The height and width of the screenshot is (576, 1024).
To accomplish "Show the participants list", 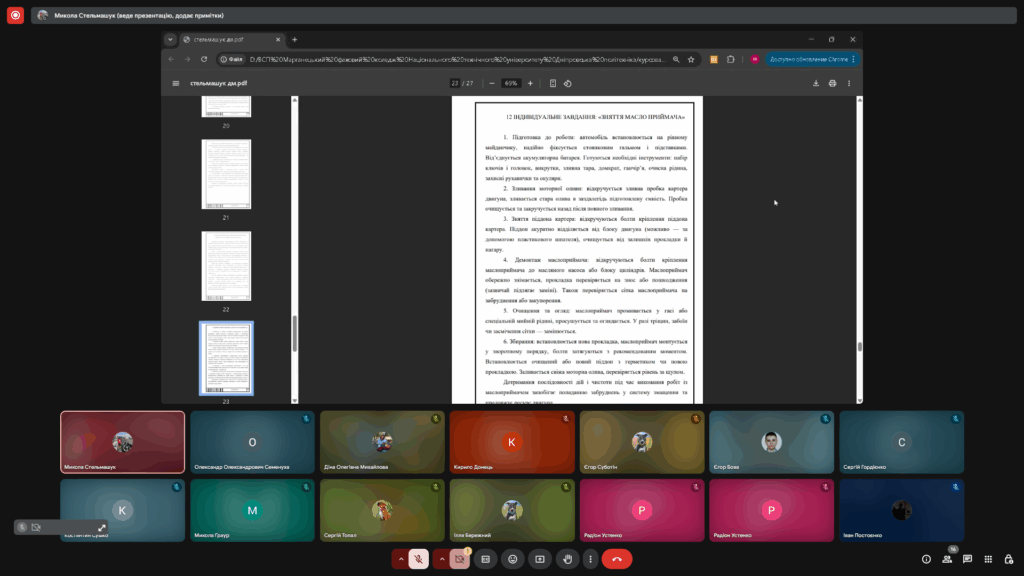I will tap(947, 559).
